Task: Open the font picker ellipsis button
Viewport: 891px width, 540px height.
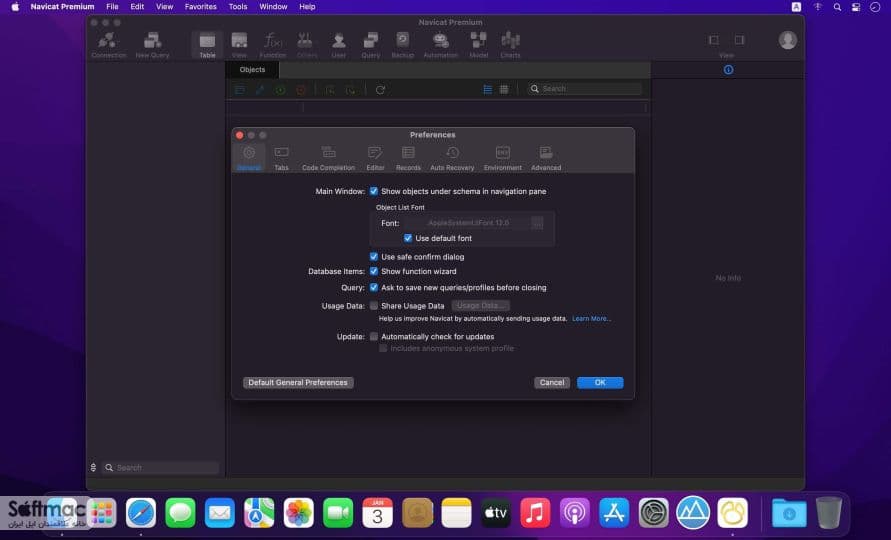Action: tap(537, 223)
